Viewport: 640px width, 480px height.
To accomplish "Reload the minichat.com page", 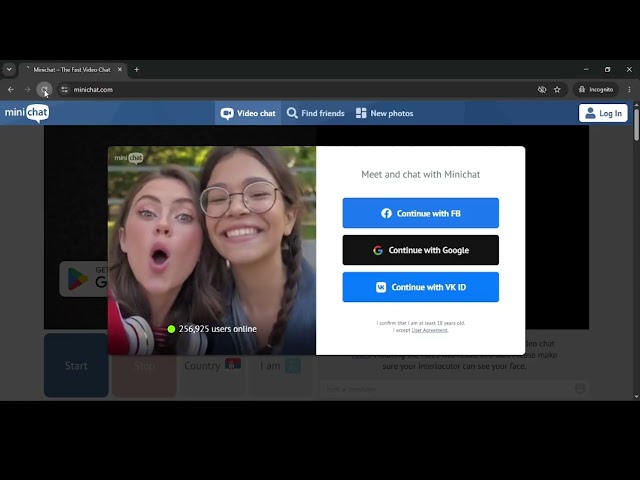I will (44, 89).
